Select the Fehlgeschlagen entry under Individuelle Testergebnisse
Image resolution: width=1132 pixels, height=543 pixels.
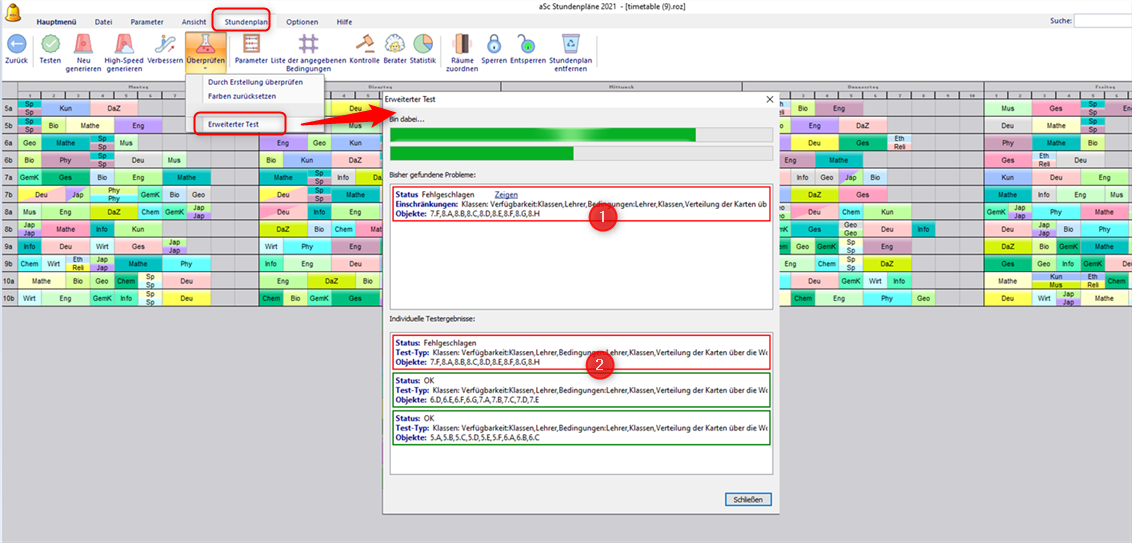click(581, 351)
